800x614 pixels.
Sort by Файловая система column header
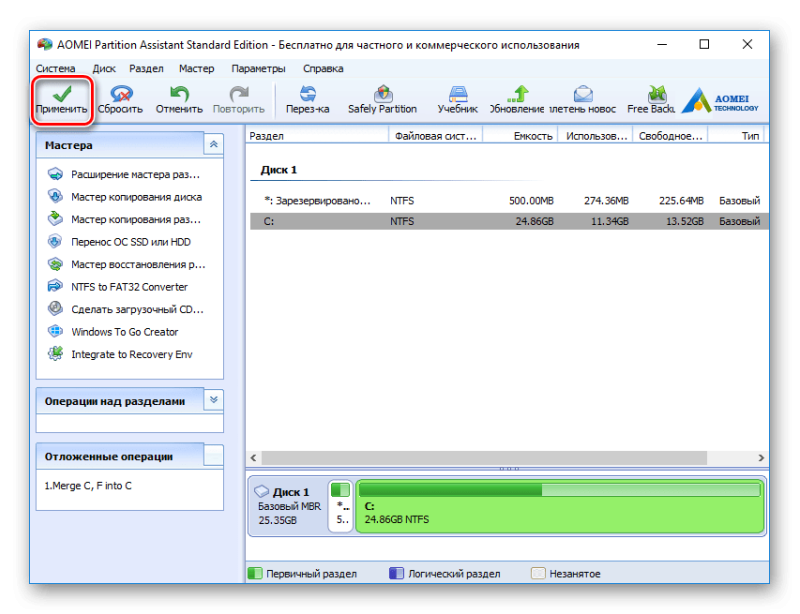click(436, 136)
